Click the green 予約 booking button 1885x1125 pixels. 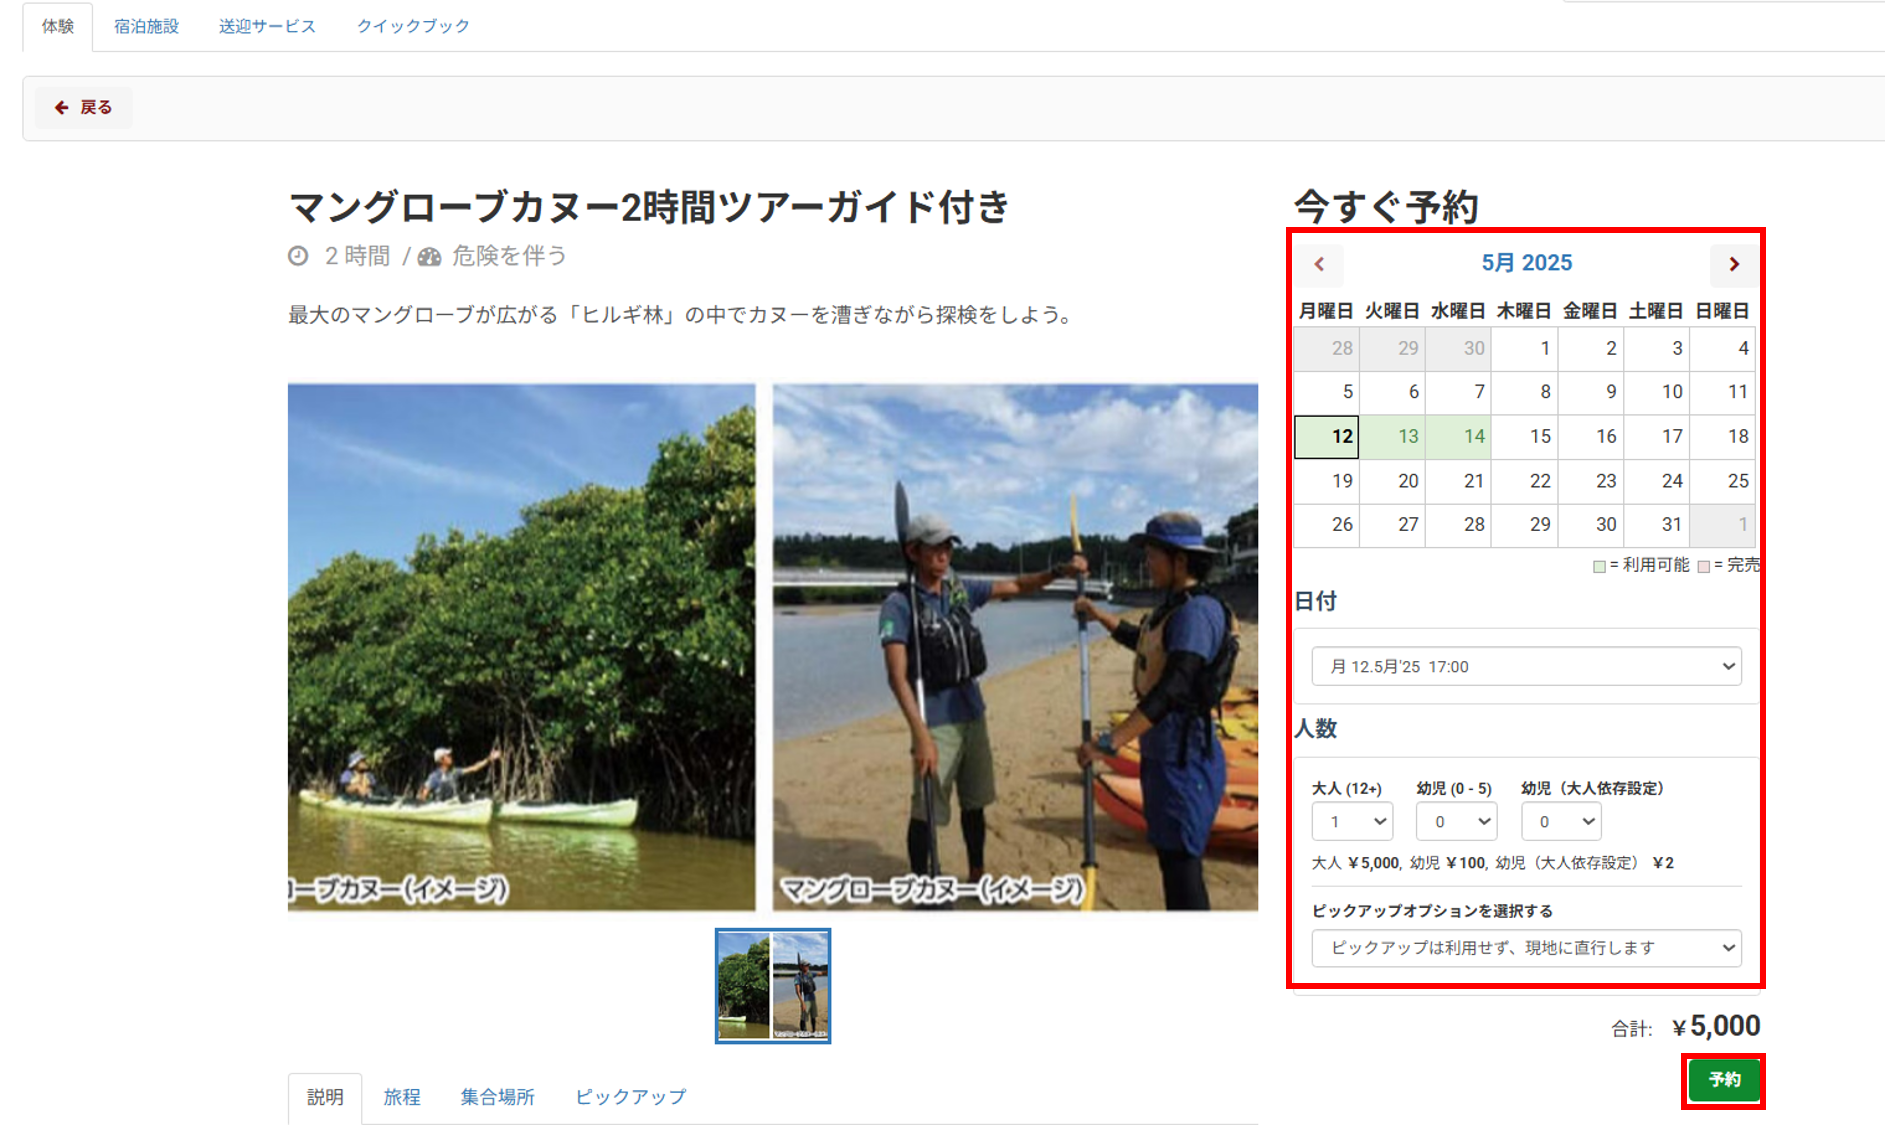pos(1723,1080)
